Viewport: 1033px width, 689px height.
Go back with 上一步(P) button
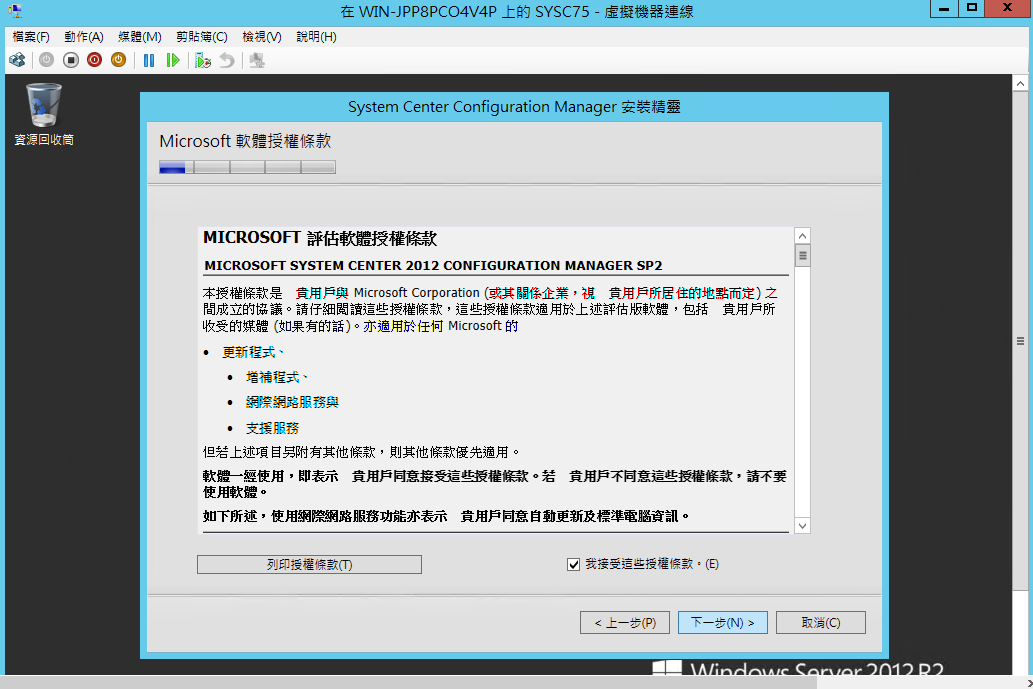click(x=625, y=622)
